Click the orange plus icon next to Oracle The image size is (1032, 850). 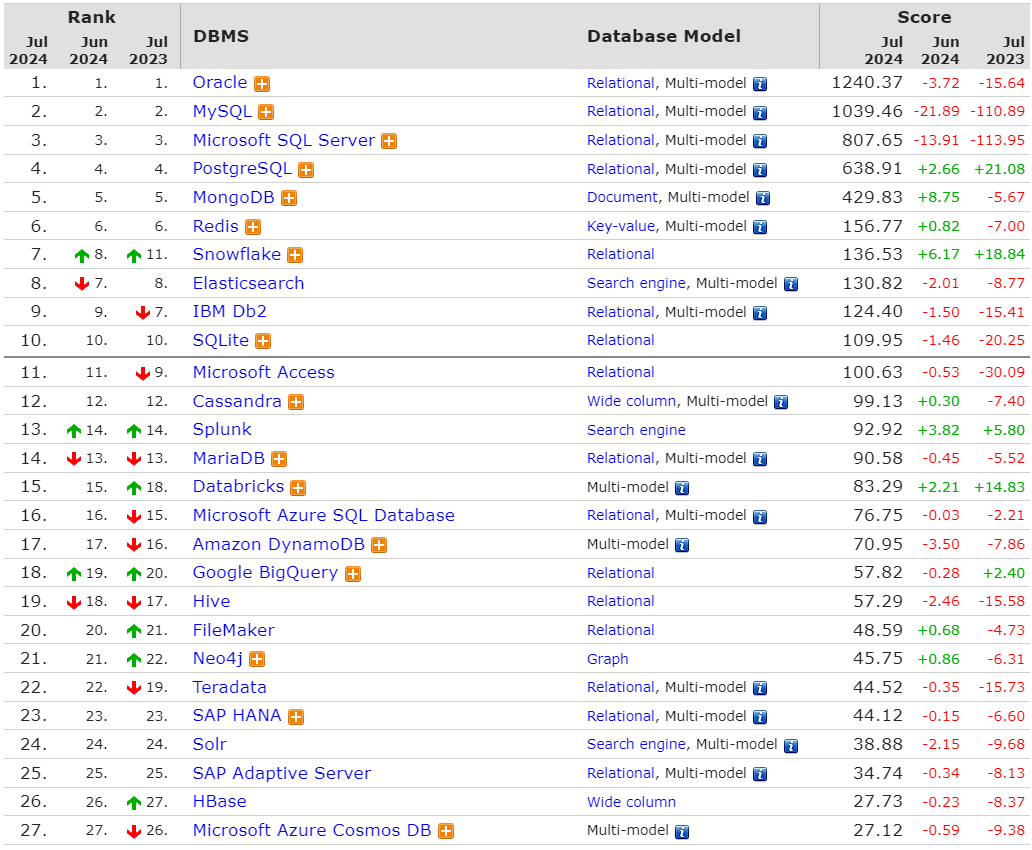point(262,84)
